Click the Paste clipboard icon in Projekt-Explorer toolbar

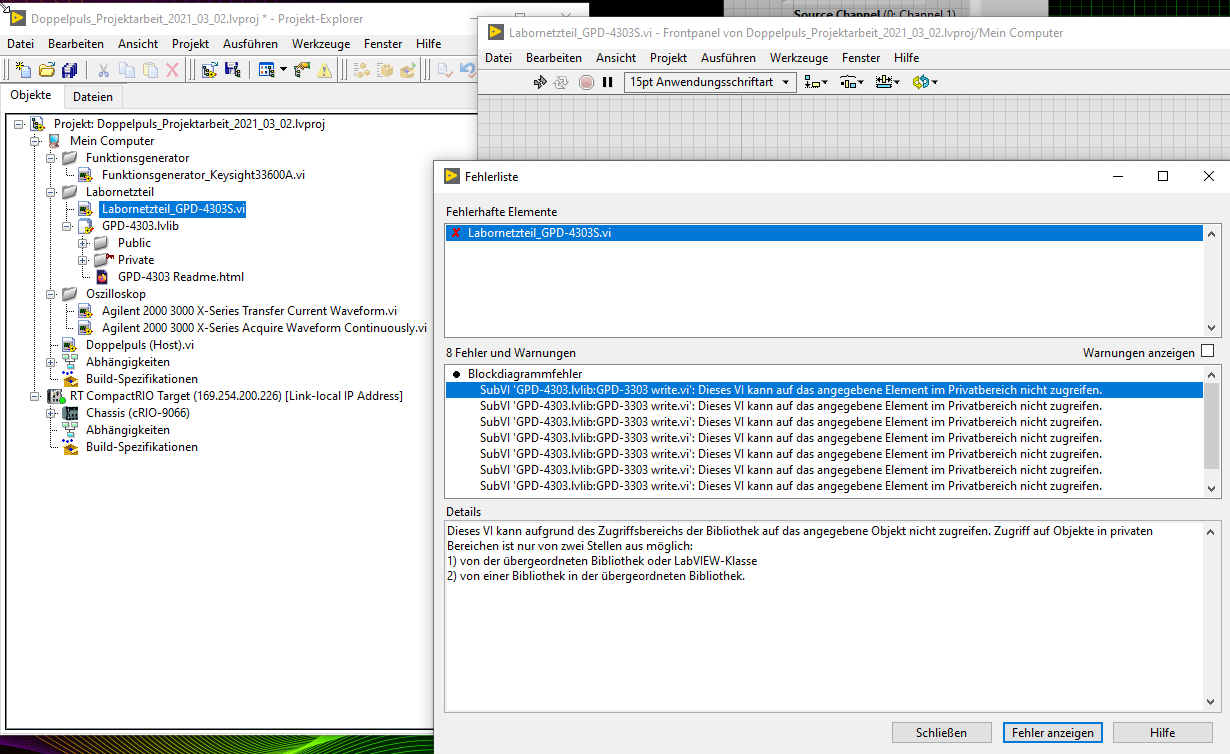149,70
